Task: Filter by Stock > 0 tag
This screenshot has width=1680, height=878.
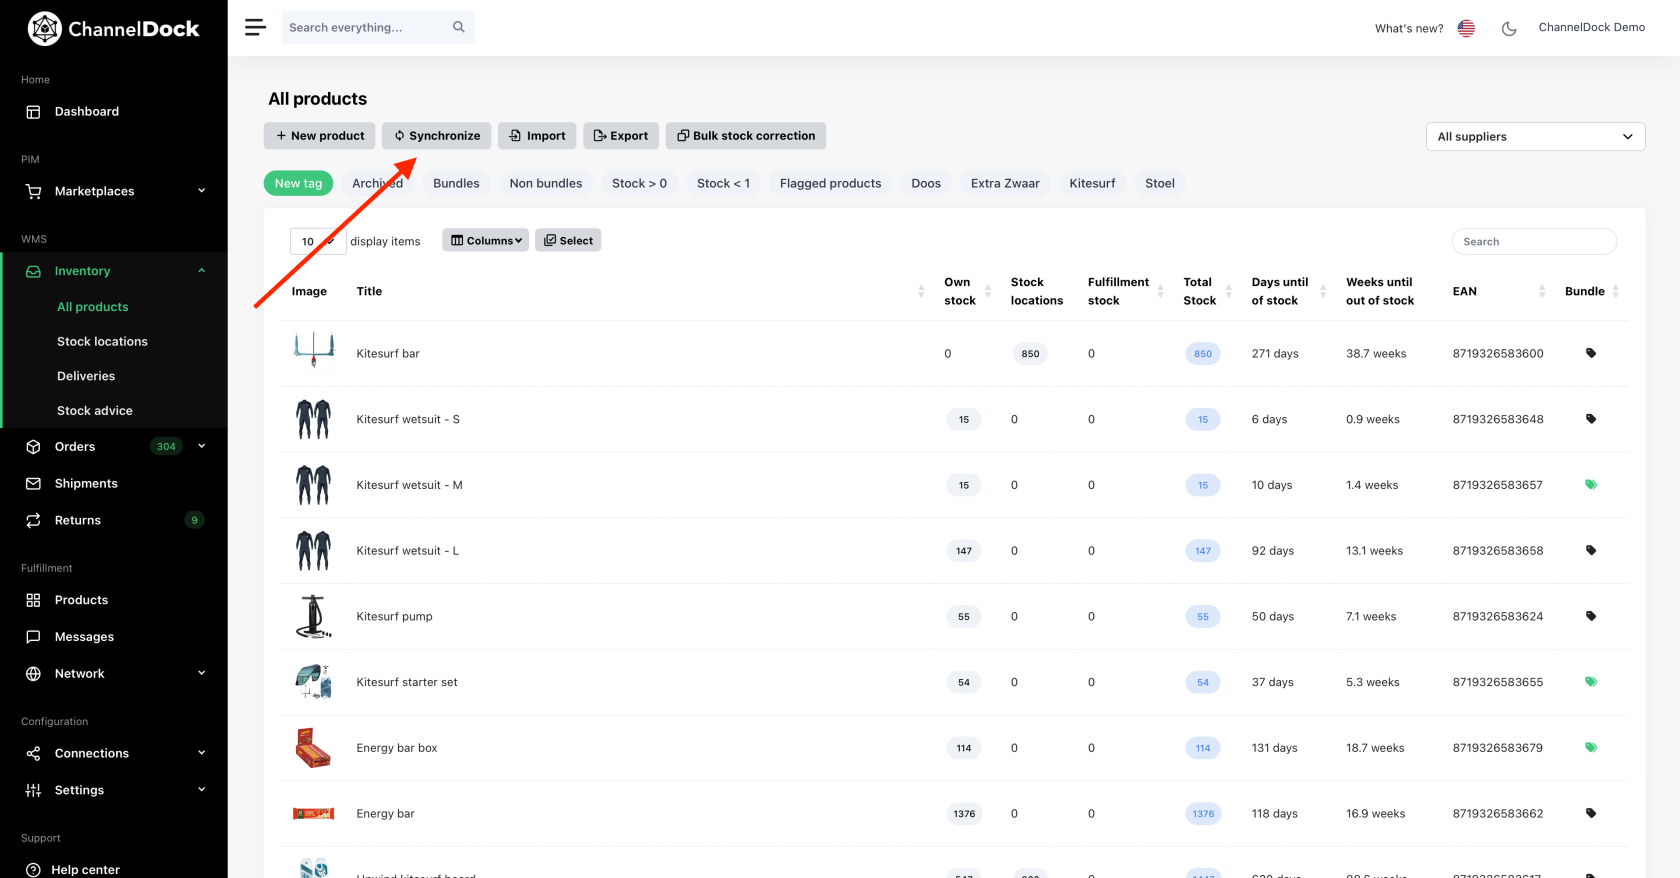Action: [640, 183]
